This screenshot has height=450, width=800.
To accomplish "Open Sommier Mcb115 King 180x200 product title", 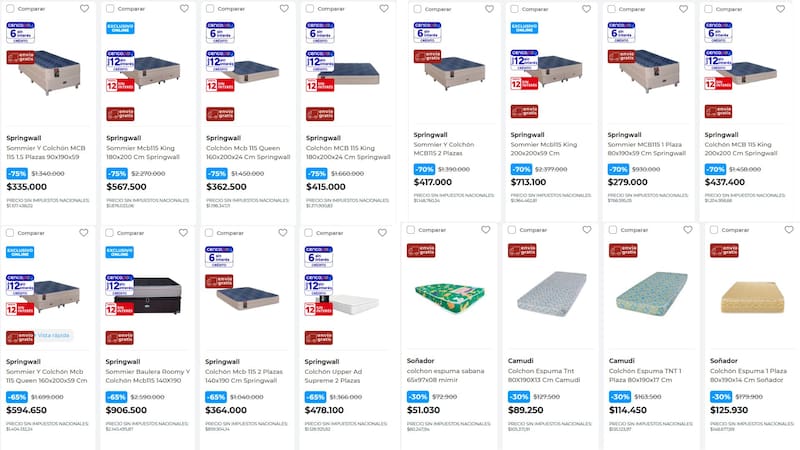I will [146, 153].
